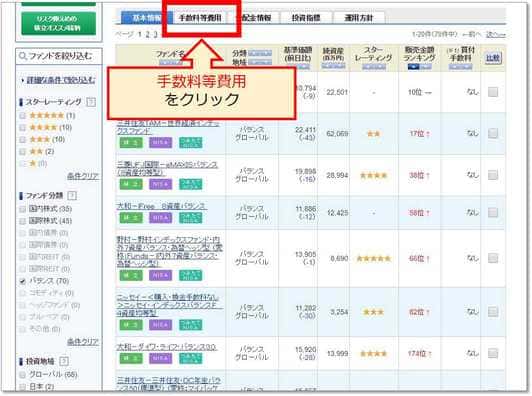
Task: Click sort arrows under 販売金額ランキング column header
Action: [419, 67]
